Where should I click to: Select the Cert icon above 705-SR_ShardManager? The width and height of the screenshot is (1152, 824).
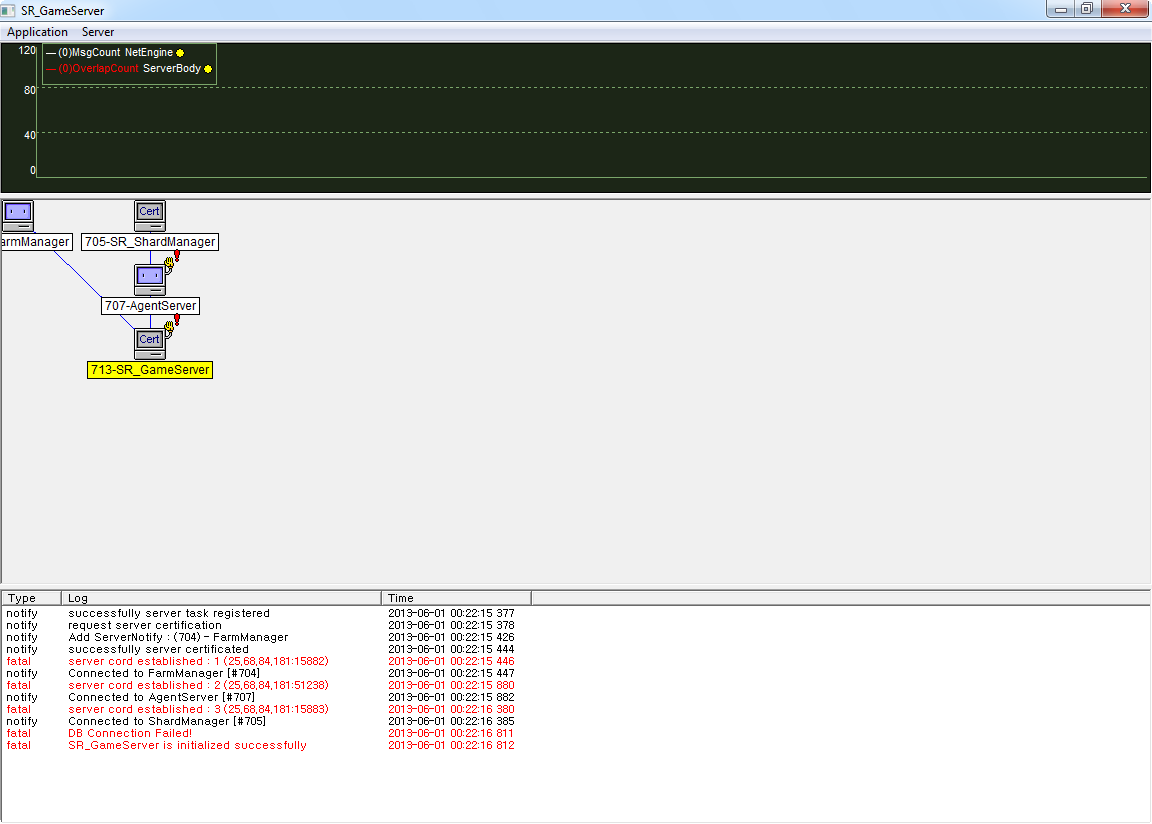point(150,214)
